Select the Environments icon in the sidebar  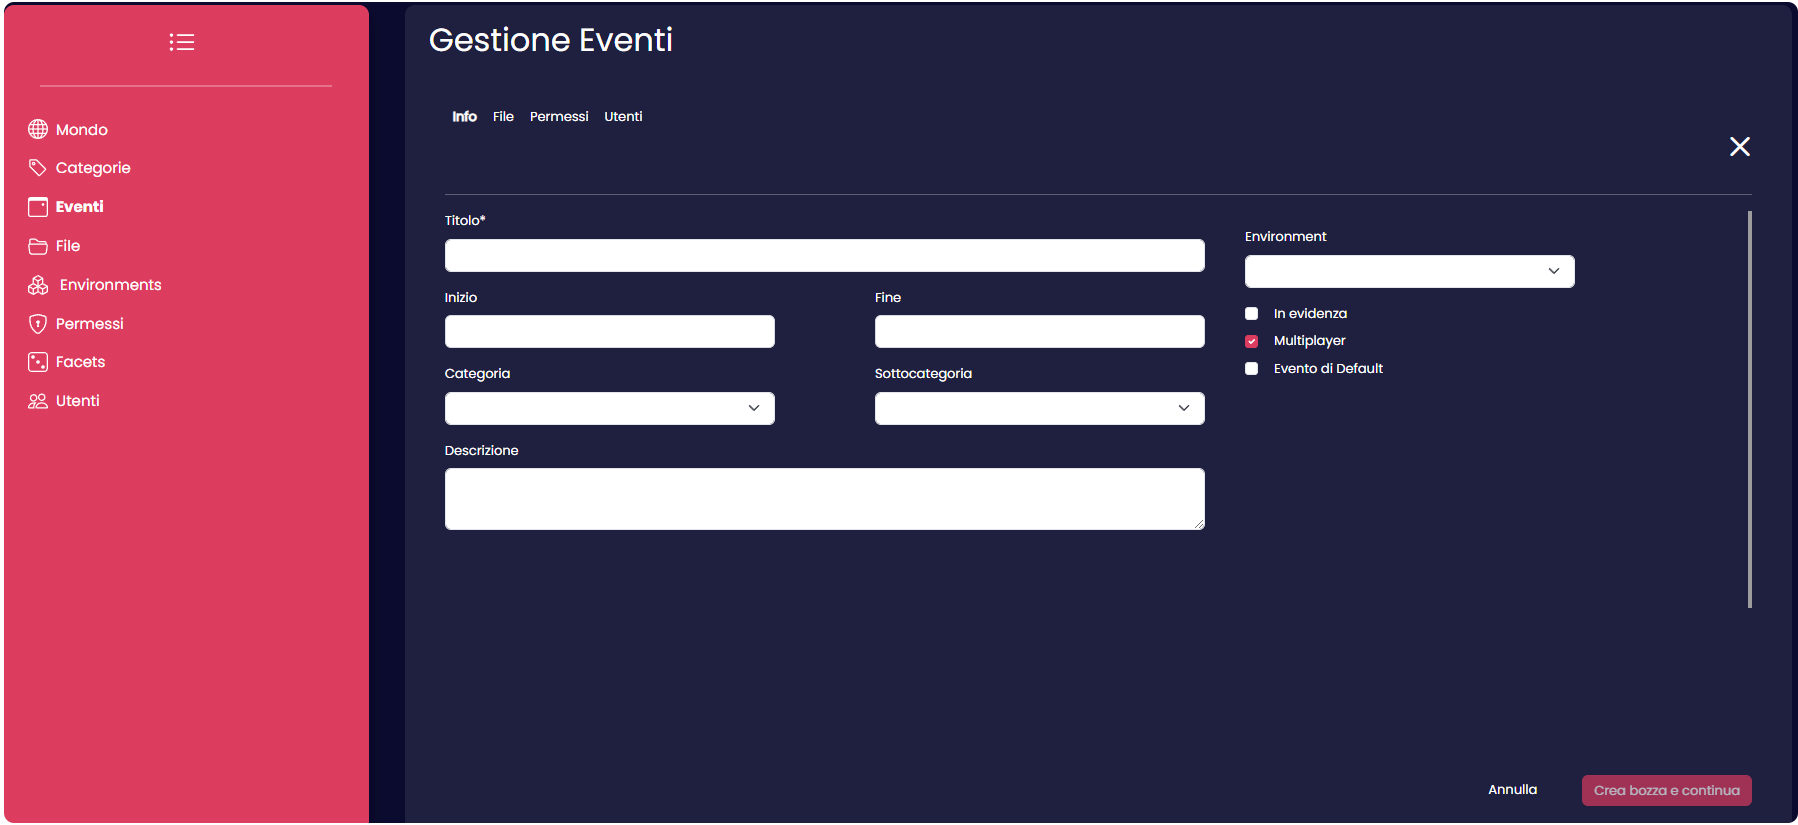[x=38, y=284]
